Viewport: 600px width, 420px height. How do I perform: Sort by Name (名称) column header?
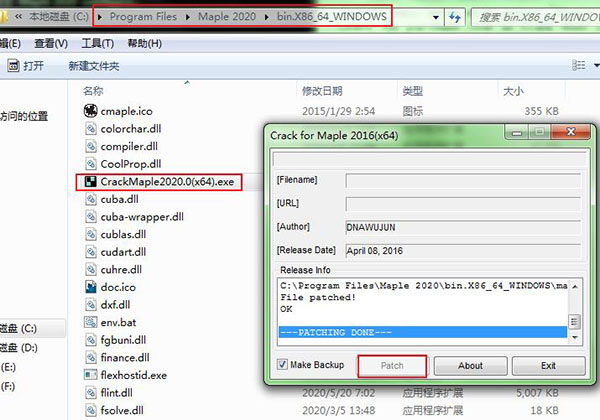click(93, 91)
